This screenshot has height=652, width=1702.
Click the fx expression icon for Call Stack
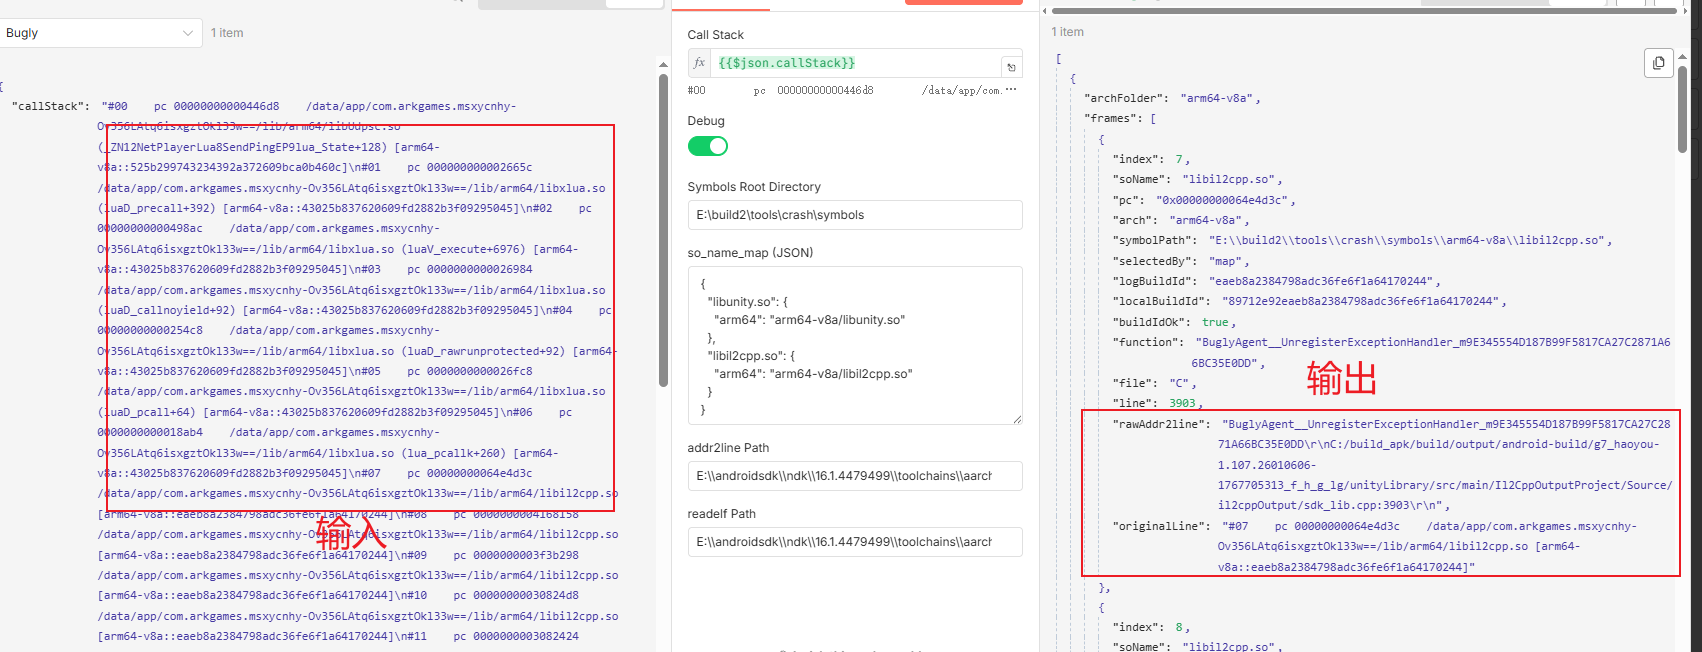tap(699, 63)
